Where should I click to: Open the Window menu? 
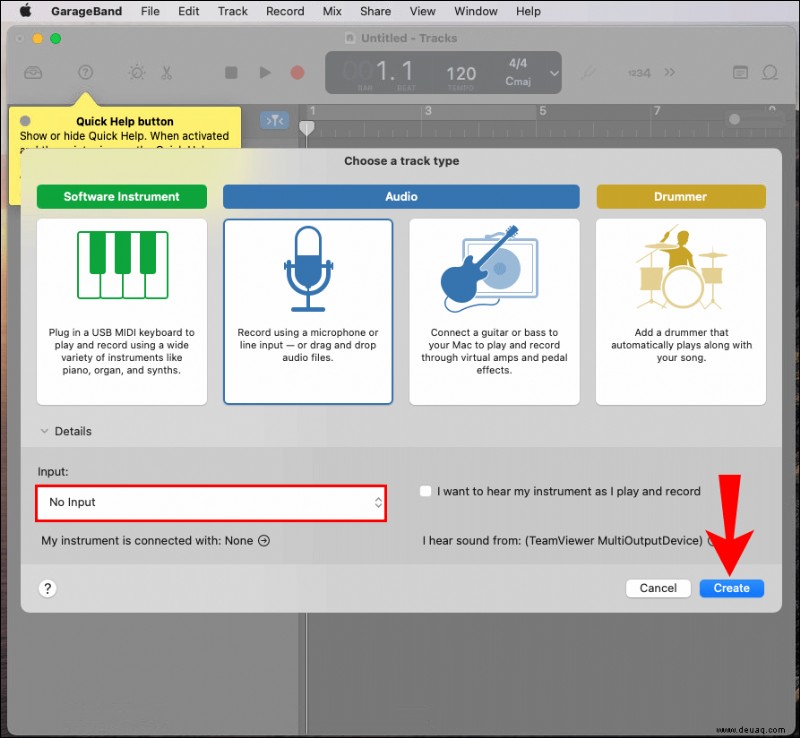[476, 11]
